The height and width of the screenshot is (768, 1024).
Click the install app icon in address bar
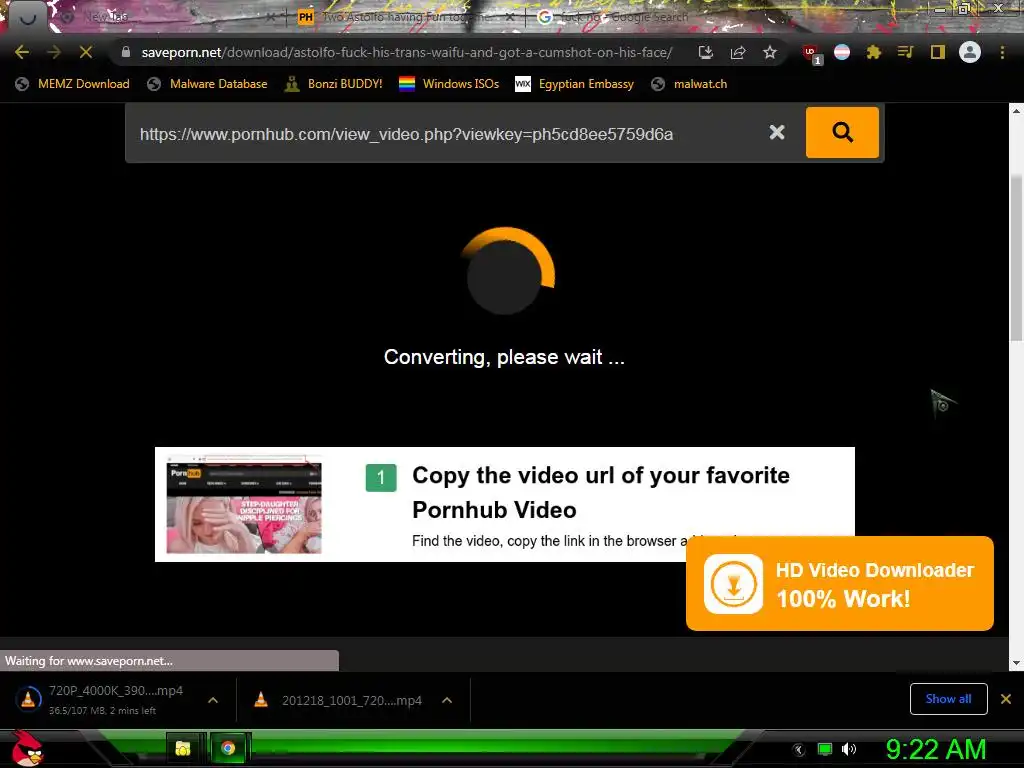[705, 52]
